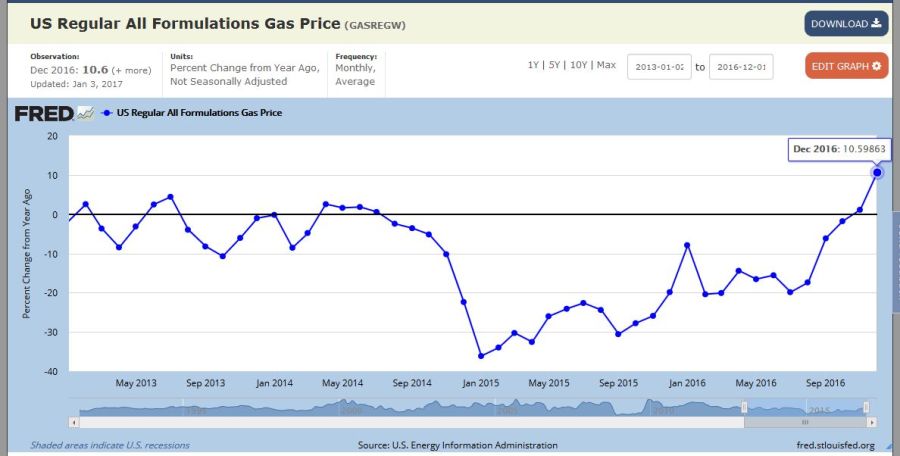The image size is (900, 456).
Task: Click the start date input field
Action: tap(659, 67)
